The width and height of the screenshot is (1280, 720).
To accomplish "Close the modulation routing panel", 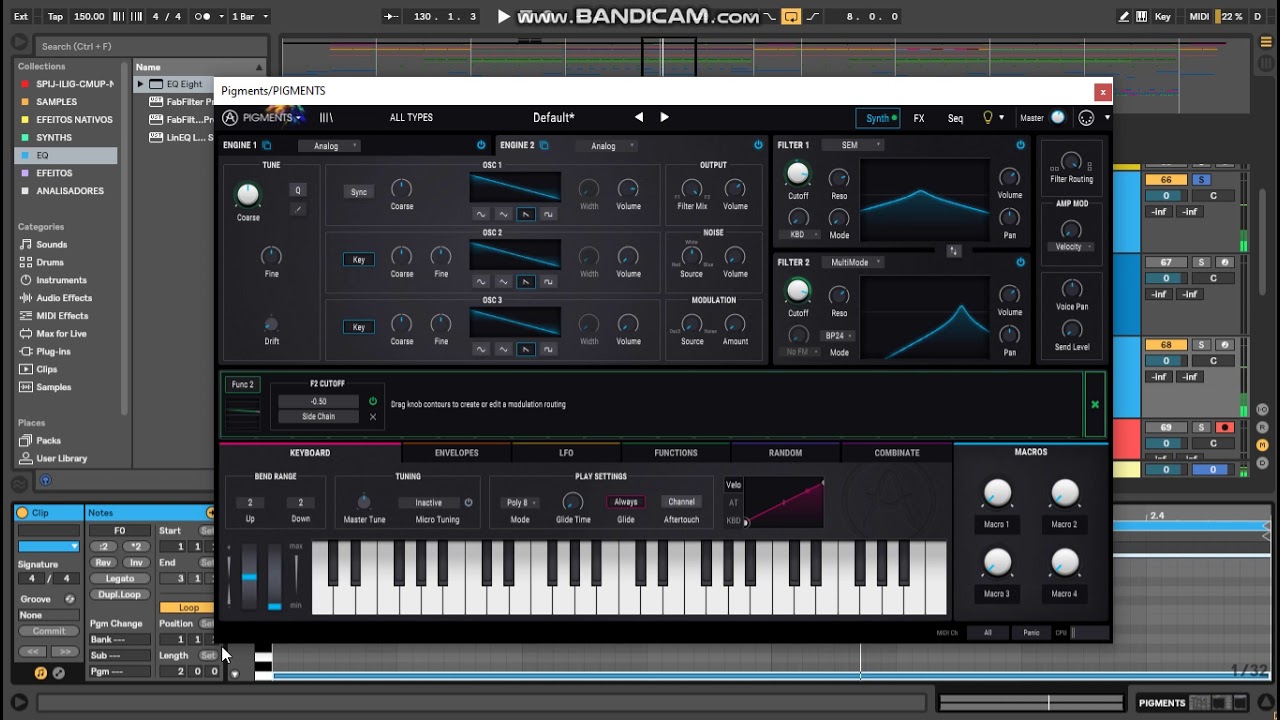I will coord(1095,404).
